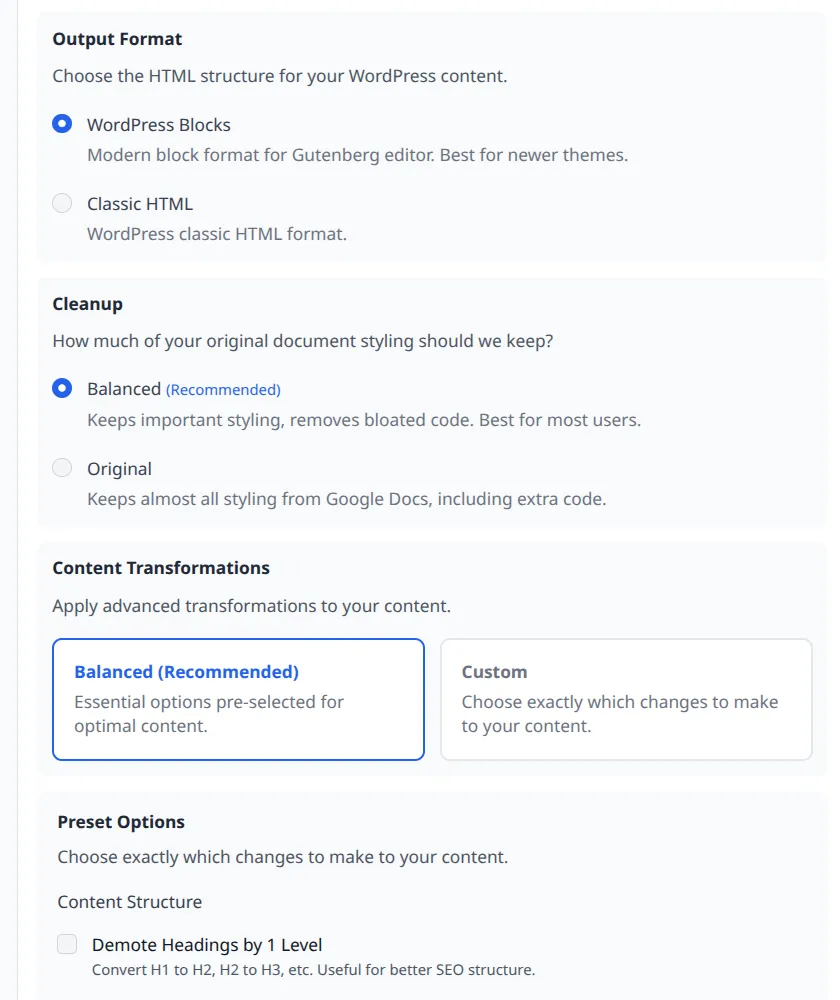Click the Classic HTML label text

pos(140,204)
